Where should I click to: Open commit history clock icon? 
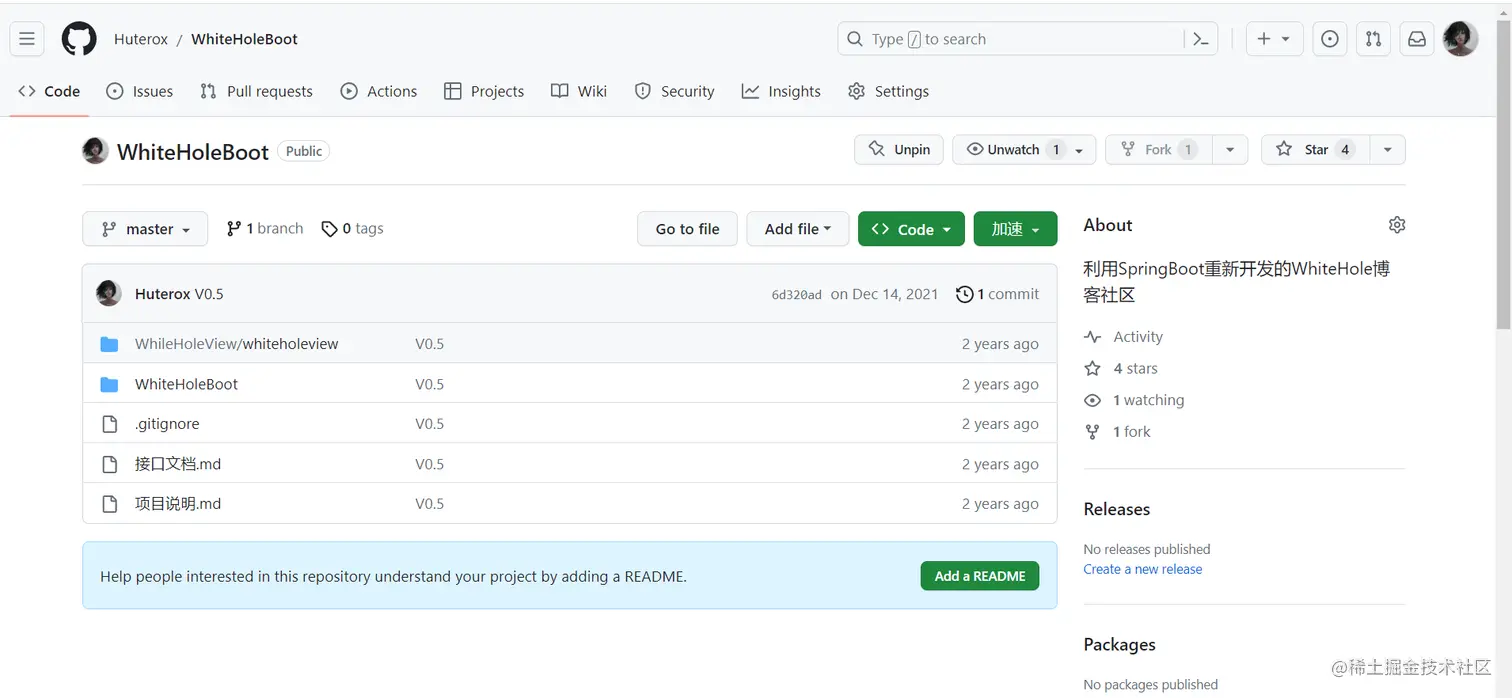(x=964, y=294)
